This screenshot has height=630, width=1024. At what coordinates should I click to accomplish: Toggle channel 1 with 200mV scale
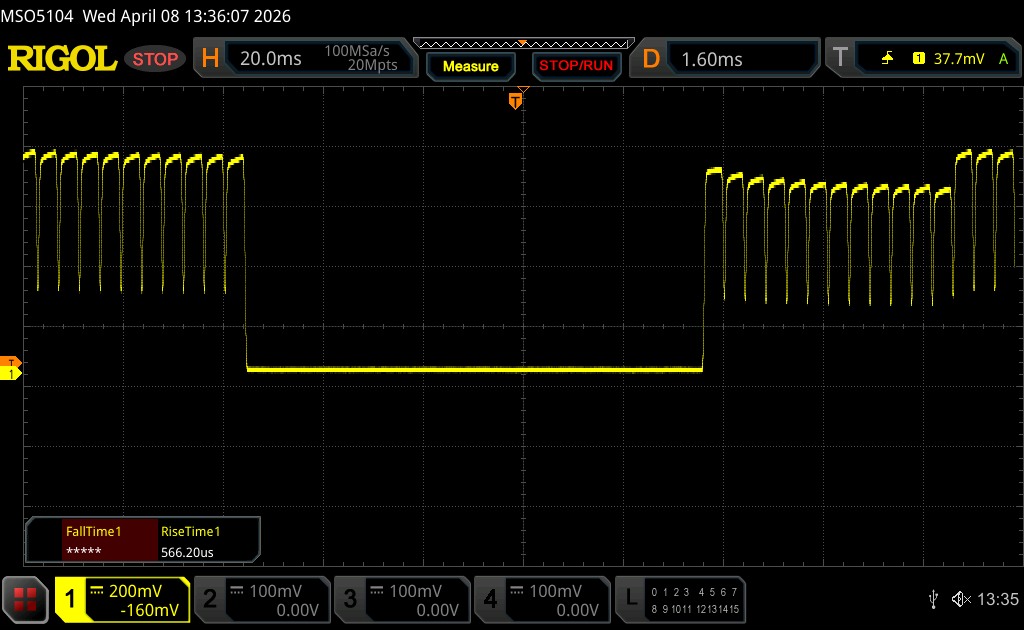pyautogui.click(x=122, y=599)
